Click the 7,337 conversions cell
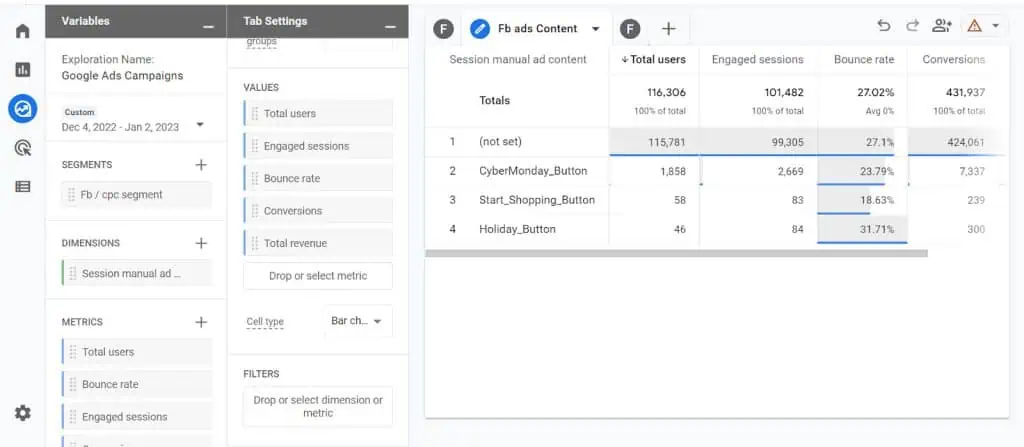The height and width of the screenshot is (447, 1024). click(958, 171)
